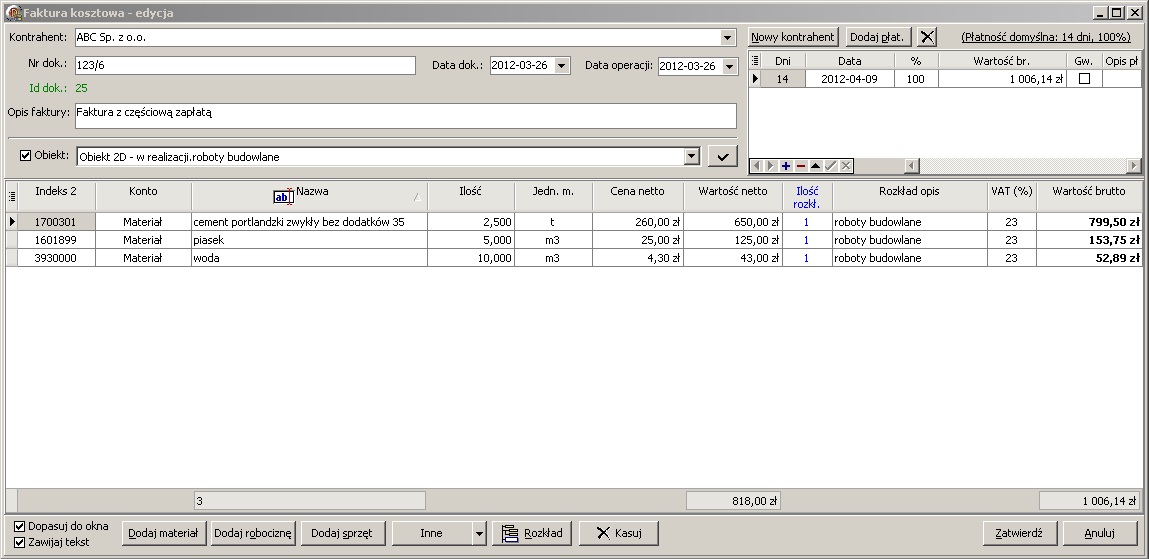1149x559 pixels.
Task: Open items grid column chooser icon
Action: 12,196
